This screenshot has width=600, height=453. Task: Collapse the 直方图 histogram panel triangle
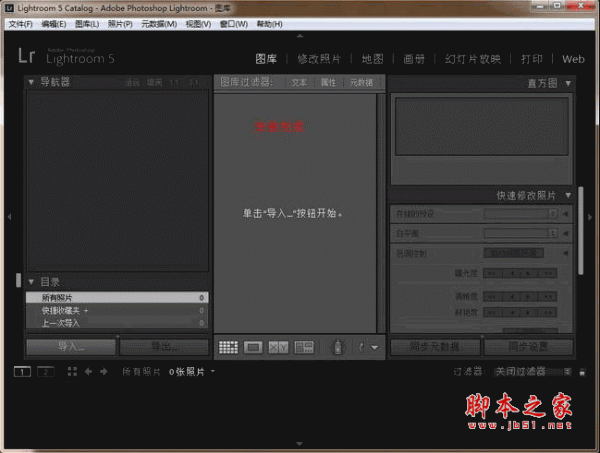coord(568,83)
